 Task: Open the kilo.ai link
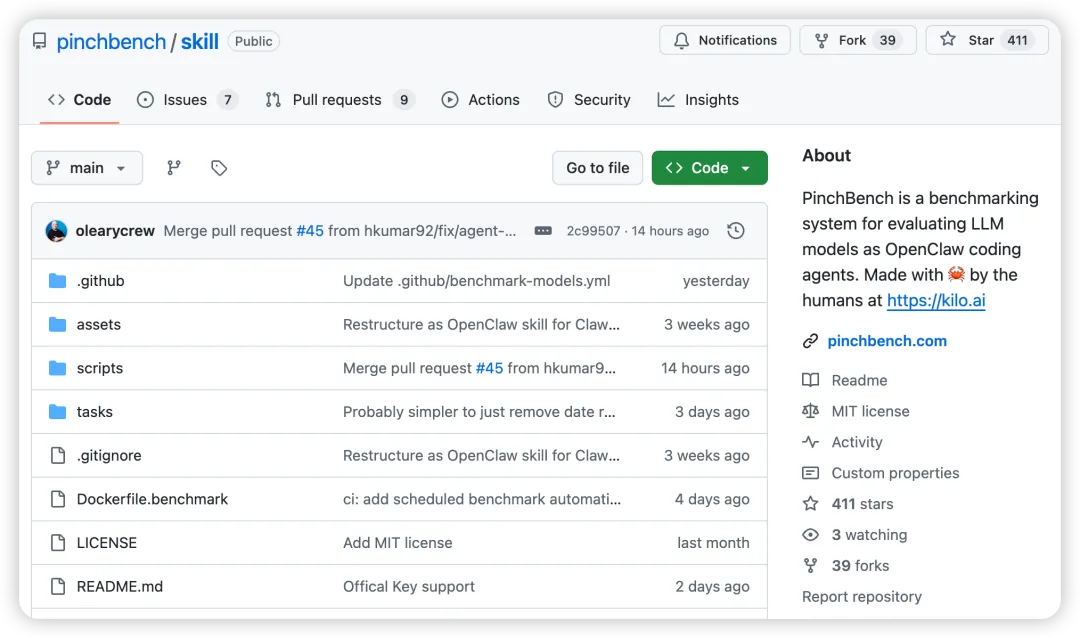(936, 300)
